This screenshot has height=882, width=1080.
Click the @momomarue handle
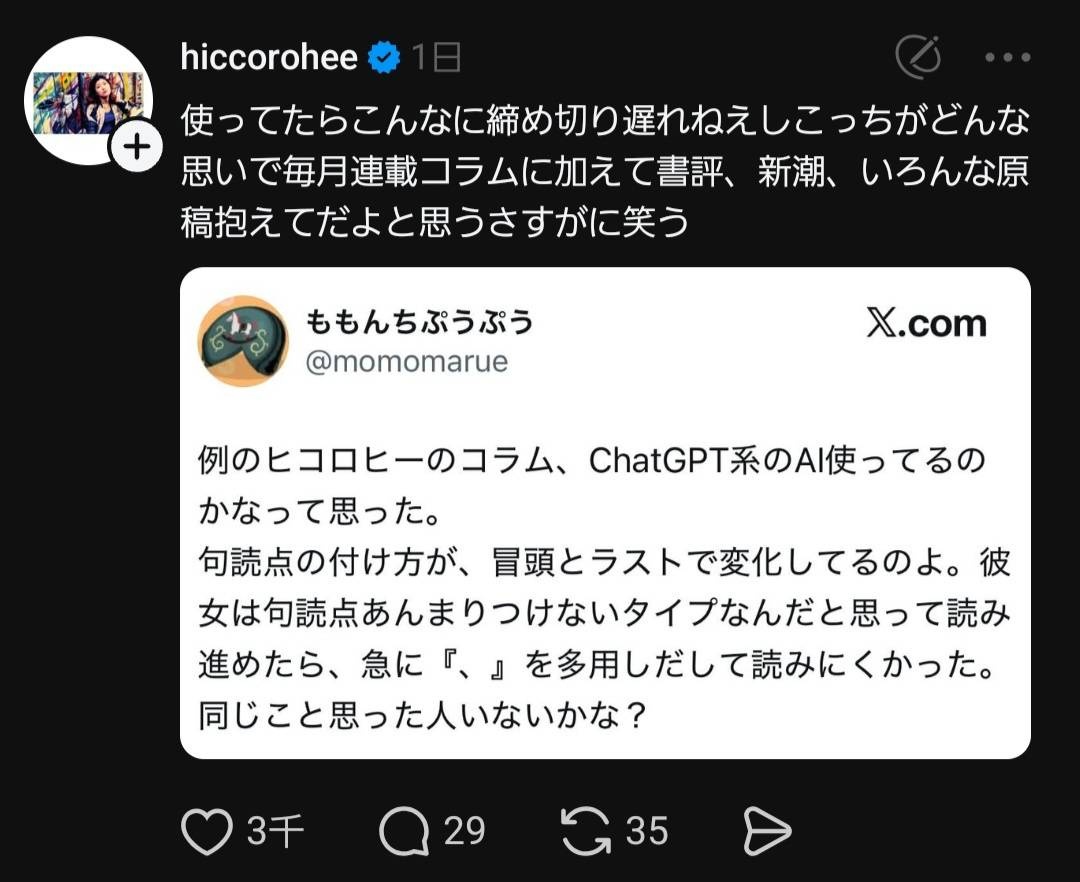coord(406,361)
